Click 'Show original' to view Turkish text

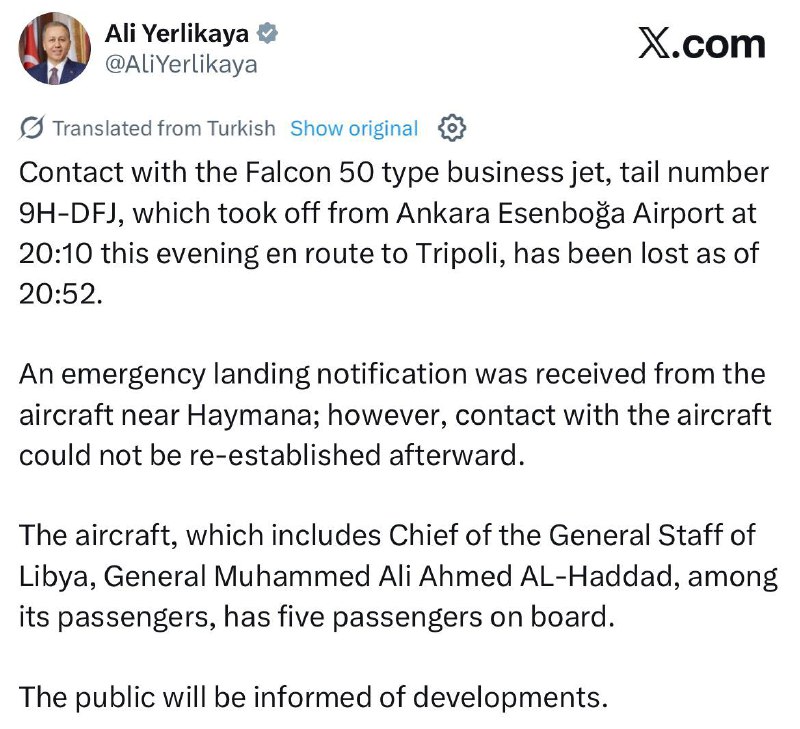(354, 128)
